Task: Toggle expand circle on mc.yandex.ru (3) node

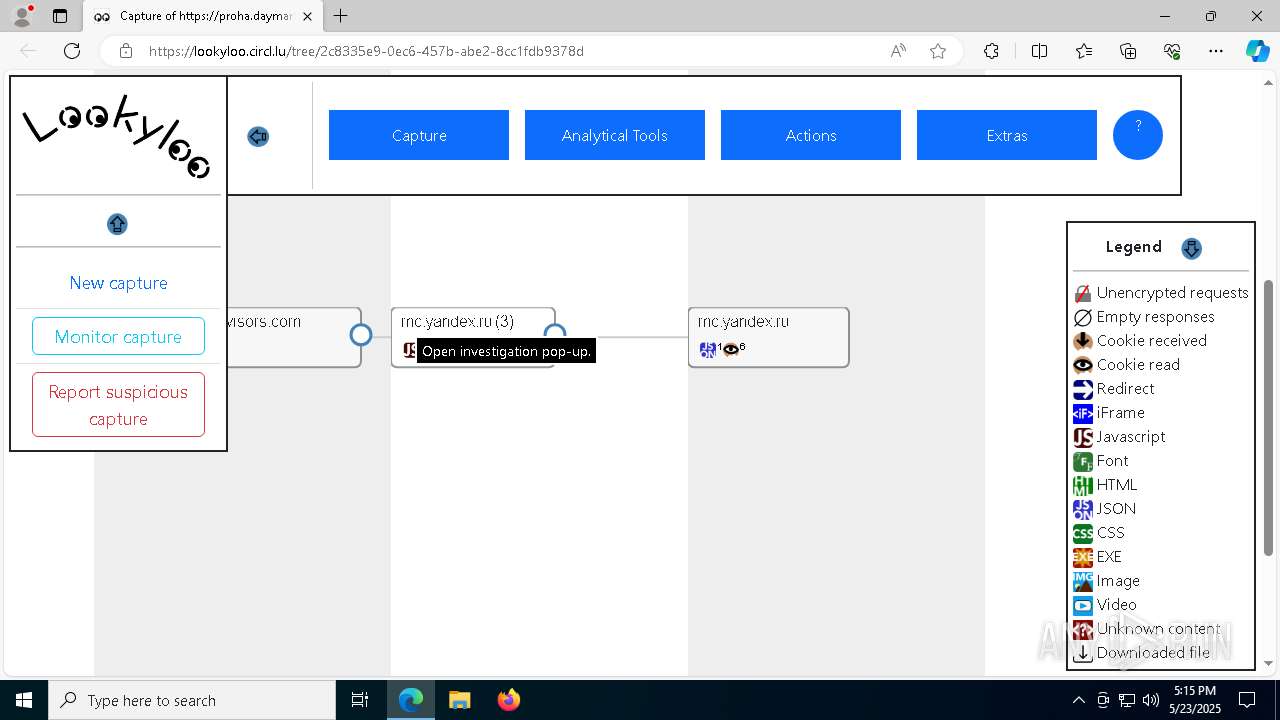Action: click(555, 332)
